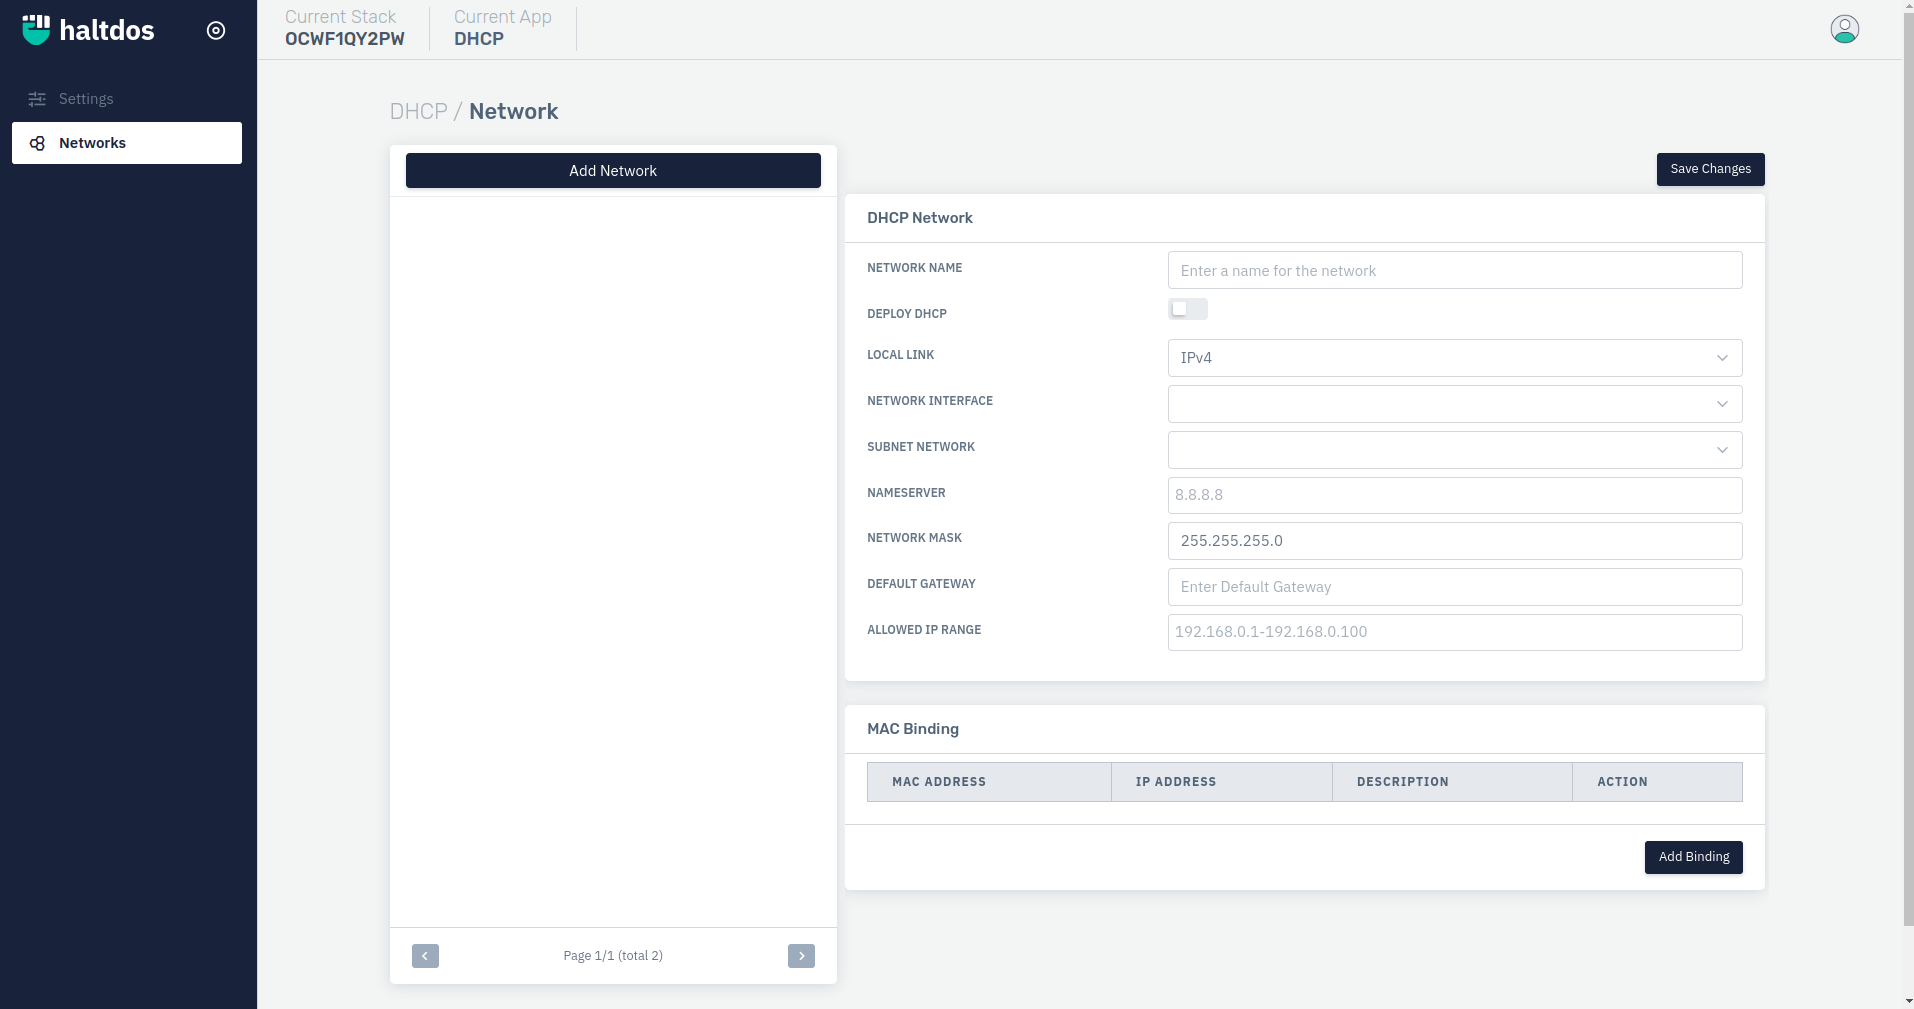The height and width of the screenshot is (1009, 1914).
Task: Click the Allowed IP Range field
Action: (x=1455, y=632)
